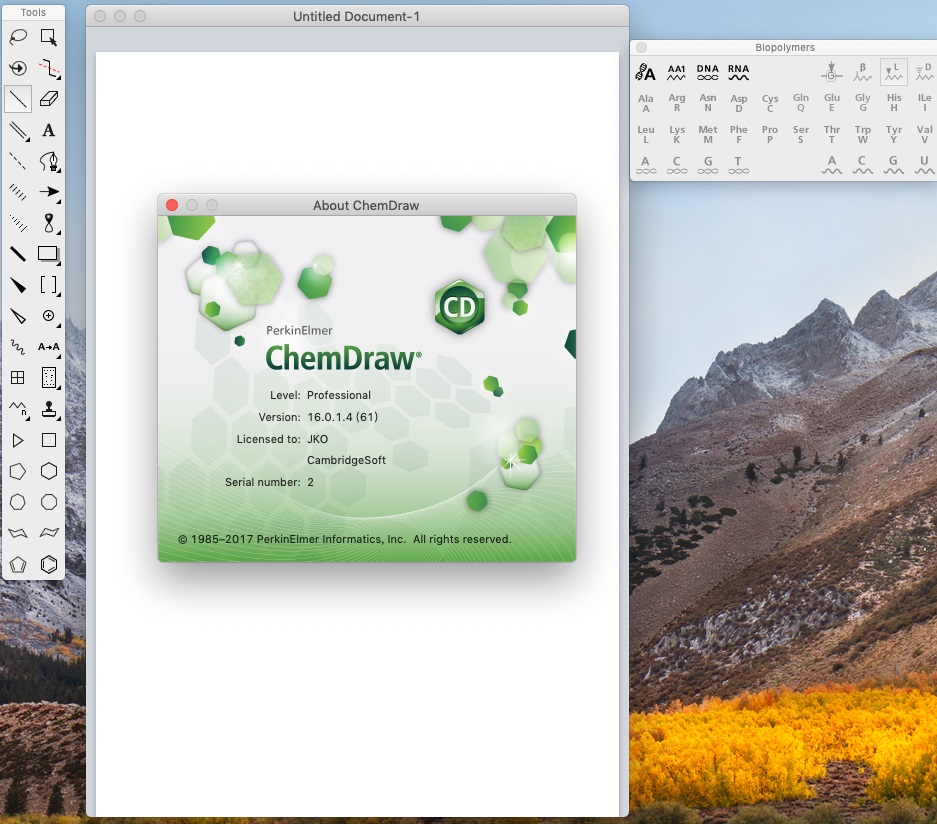Viewport: 937px width, 824px height.
Task: Select the Lasso selection tool
Action: coord(17,37)
